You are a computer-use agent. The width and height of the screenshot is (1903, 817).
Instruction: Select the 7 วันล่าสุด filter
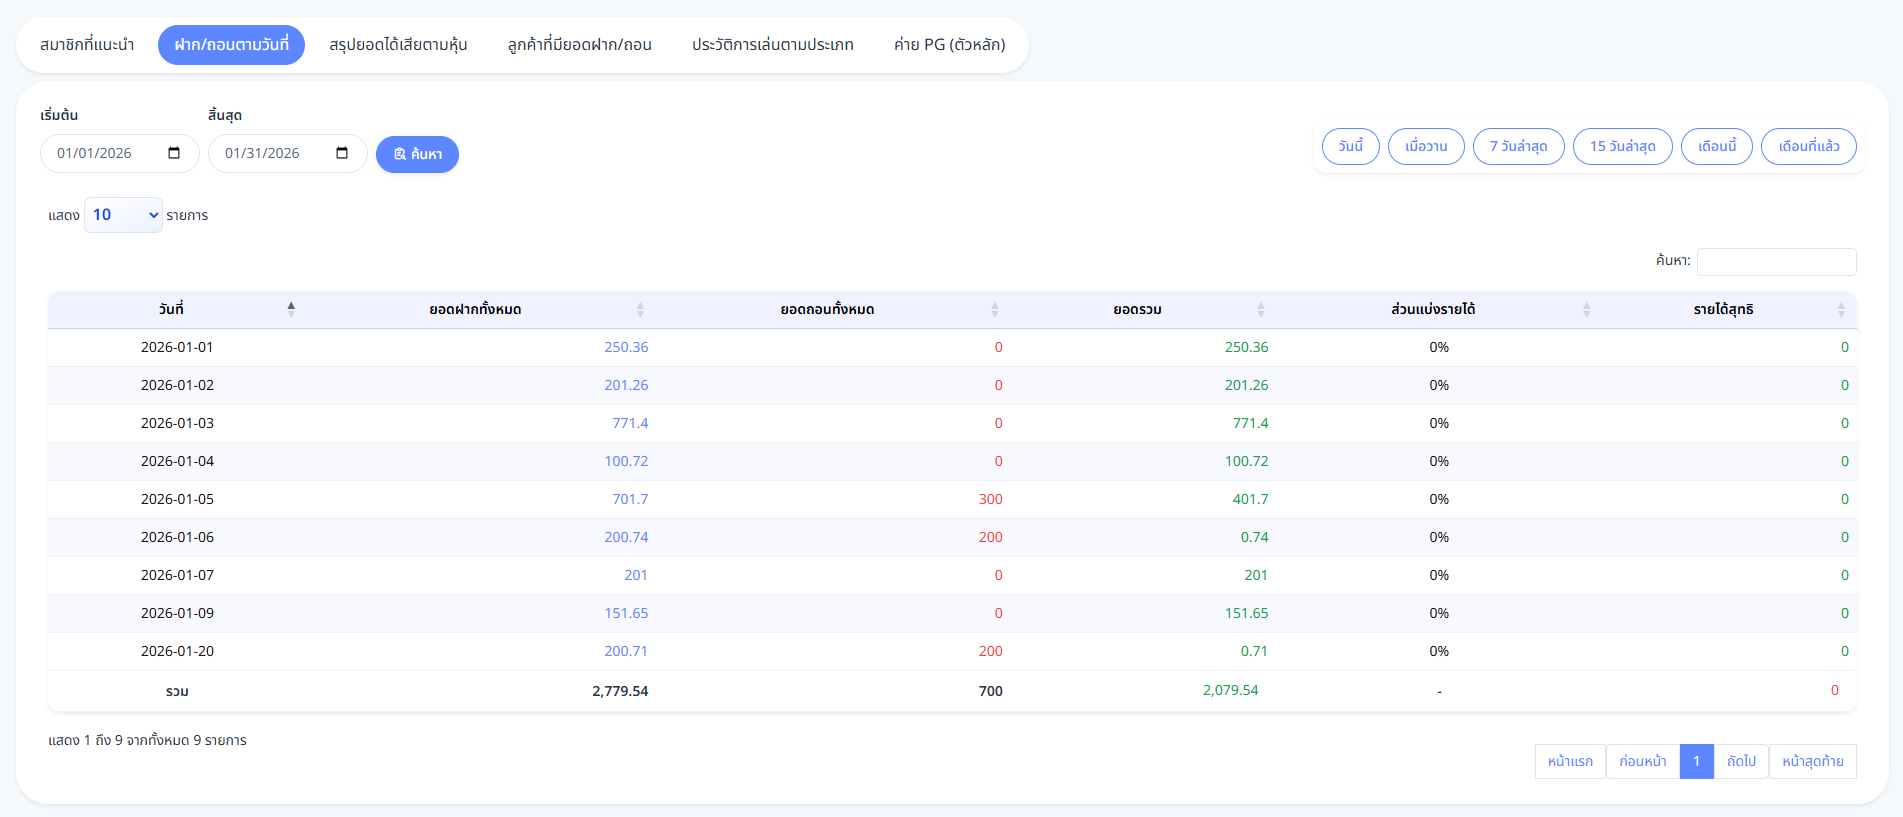click(x=1518, y=146)
